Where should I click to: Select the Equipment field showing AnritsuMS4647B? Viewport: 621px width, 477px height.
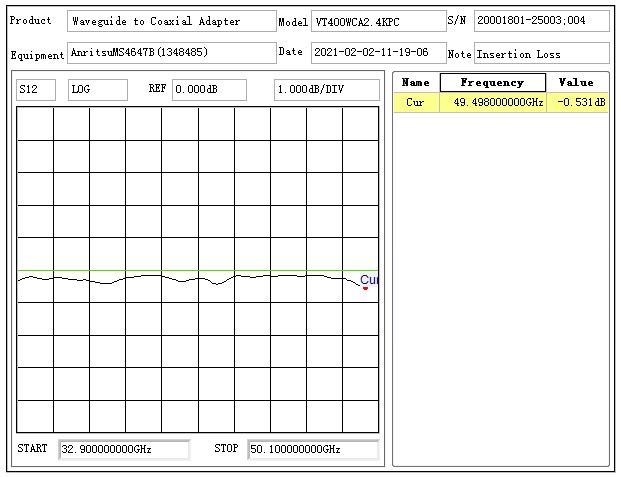tap(171, 52)
